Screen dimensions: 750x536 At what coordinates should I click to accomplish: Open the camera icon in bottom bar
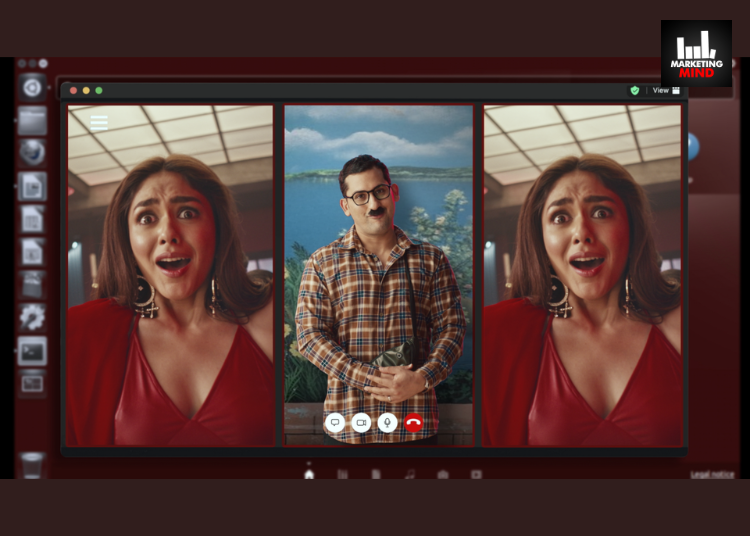[x=442, y=474]
